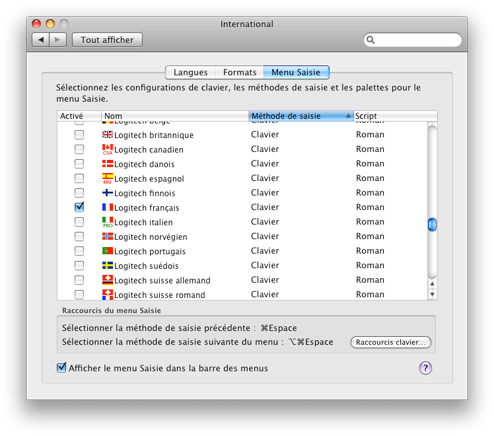Click the scrollbar down arrow

pyautogui.click(x=432, y=294)
